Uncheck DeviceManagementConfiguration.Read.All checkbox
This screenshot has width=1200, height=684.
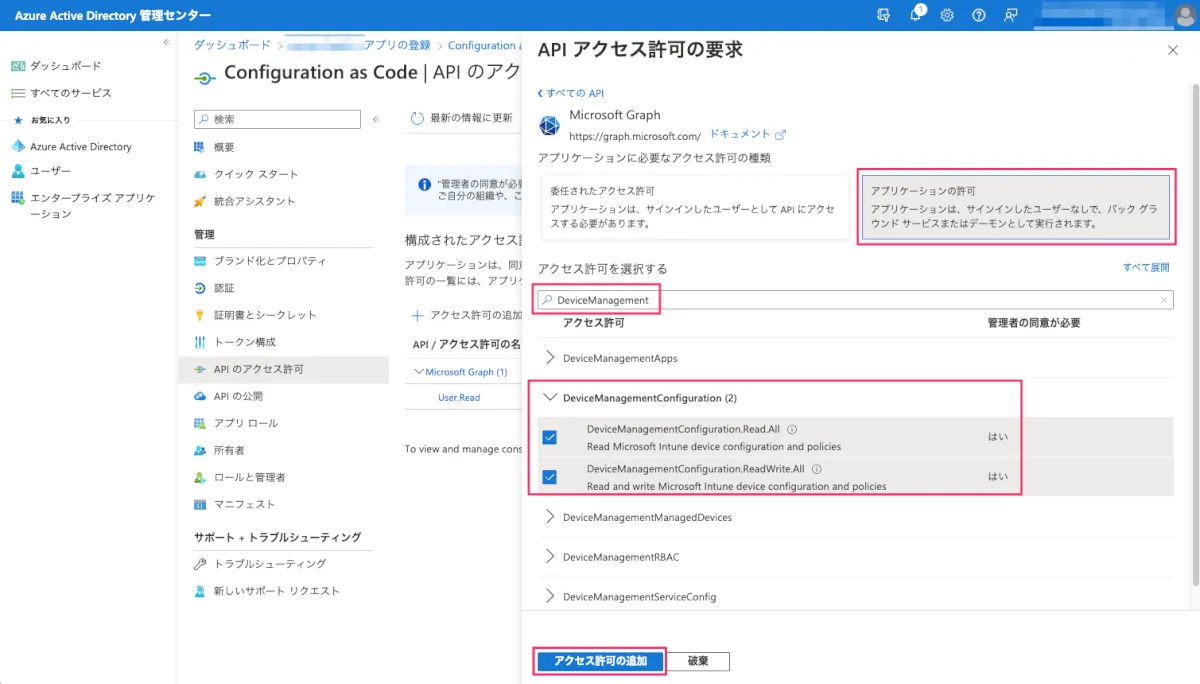[550, 437]
